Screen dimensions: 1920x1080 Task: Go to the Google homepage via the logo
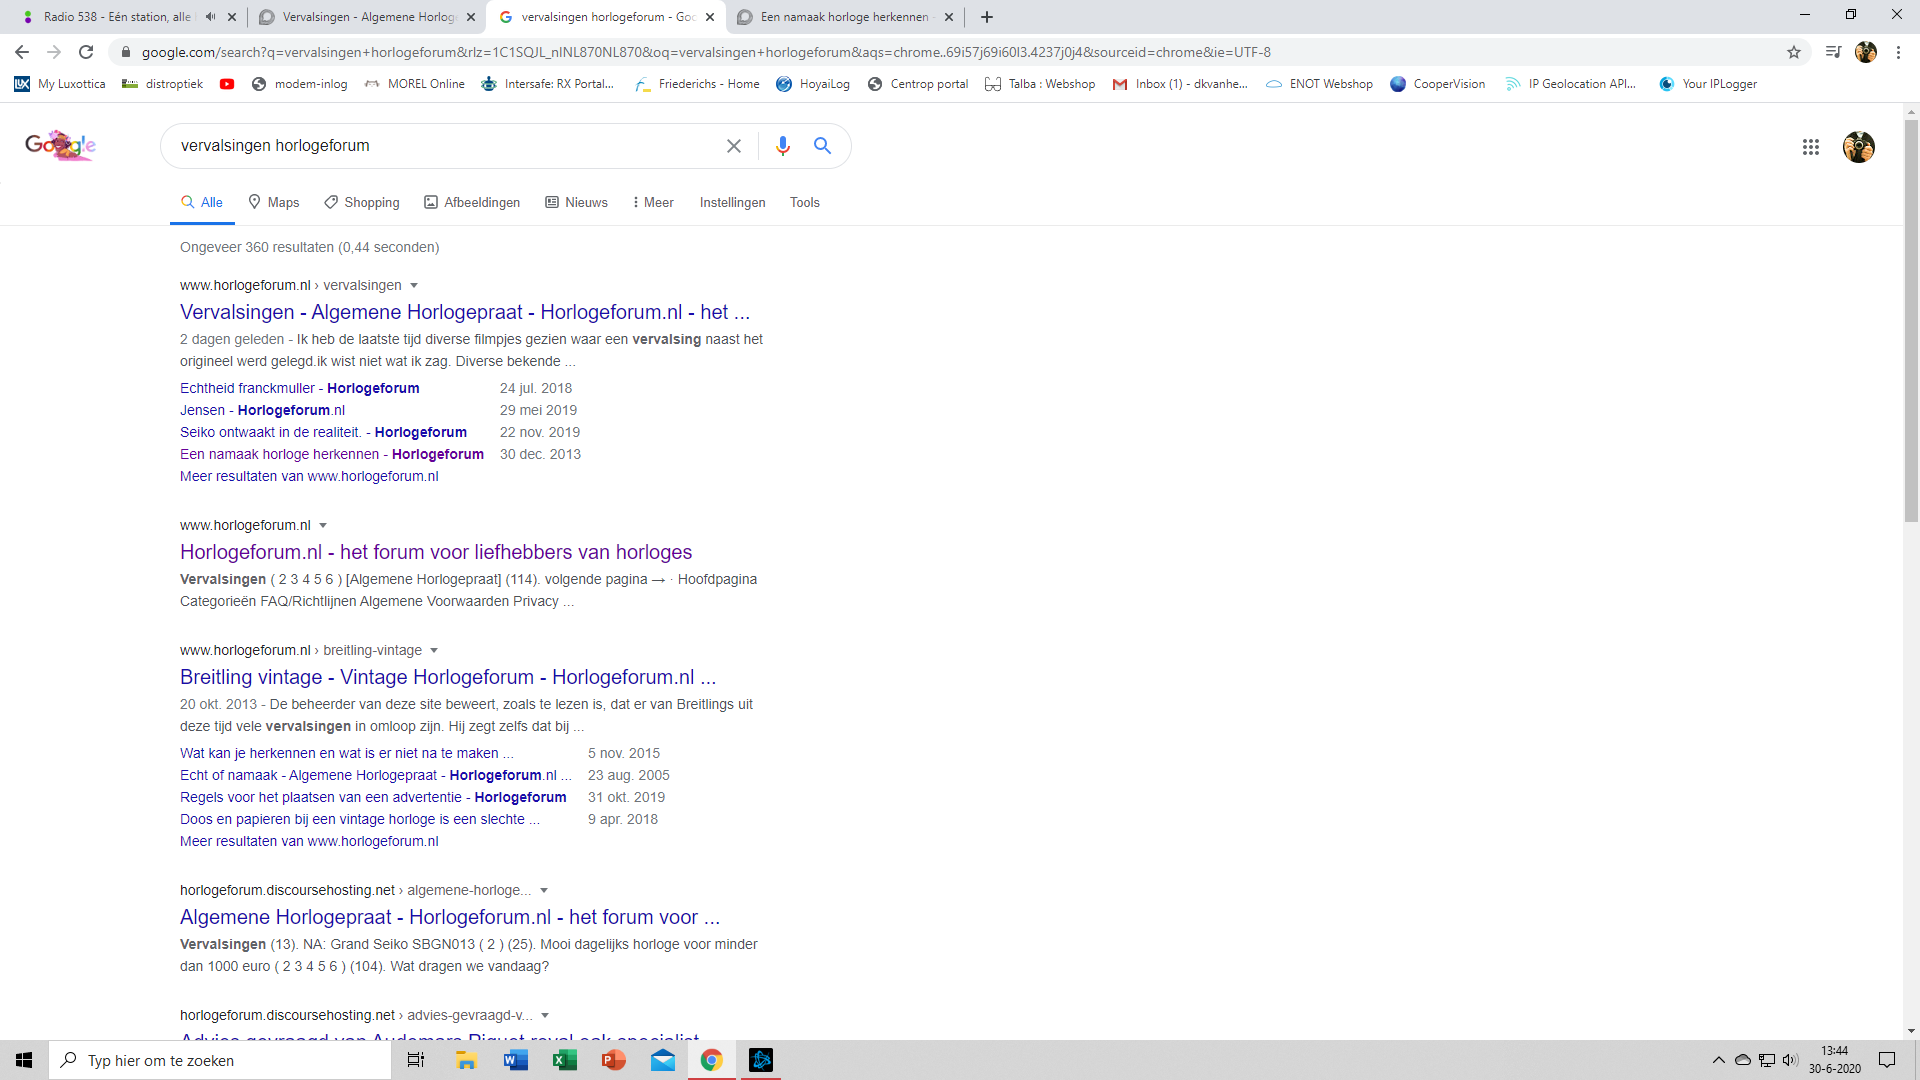[x=60, y=145]
